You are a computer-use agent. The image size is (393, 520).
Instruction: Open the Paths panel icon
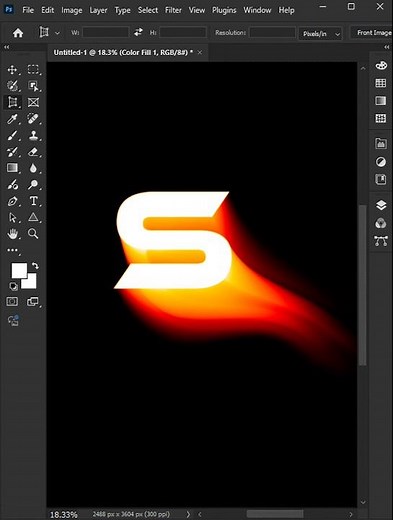(x=381, y=241)
